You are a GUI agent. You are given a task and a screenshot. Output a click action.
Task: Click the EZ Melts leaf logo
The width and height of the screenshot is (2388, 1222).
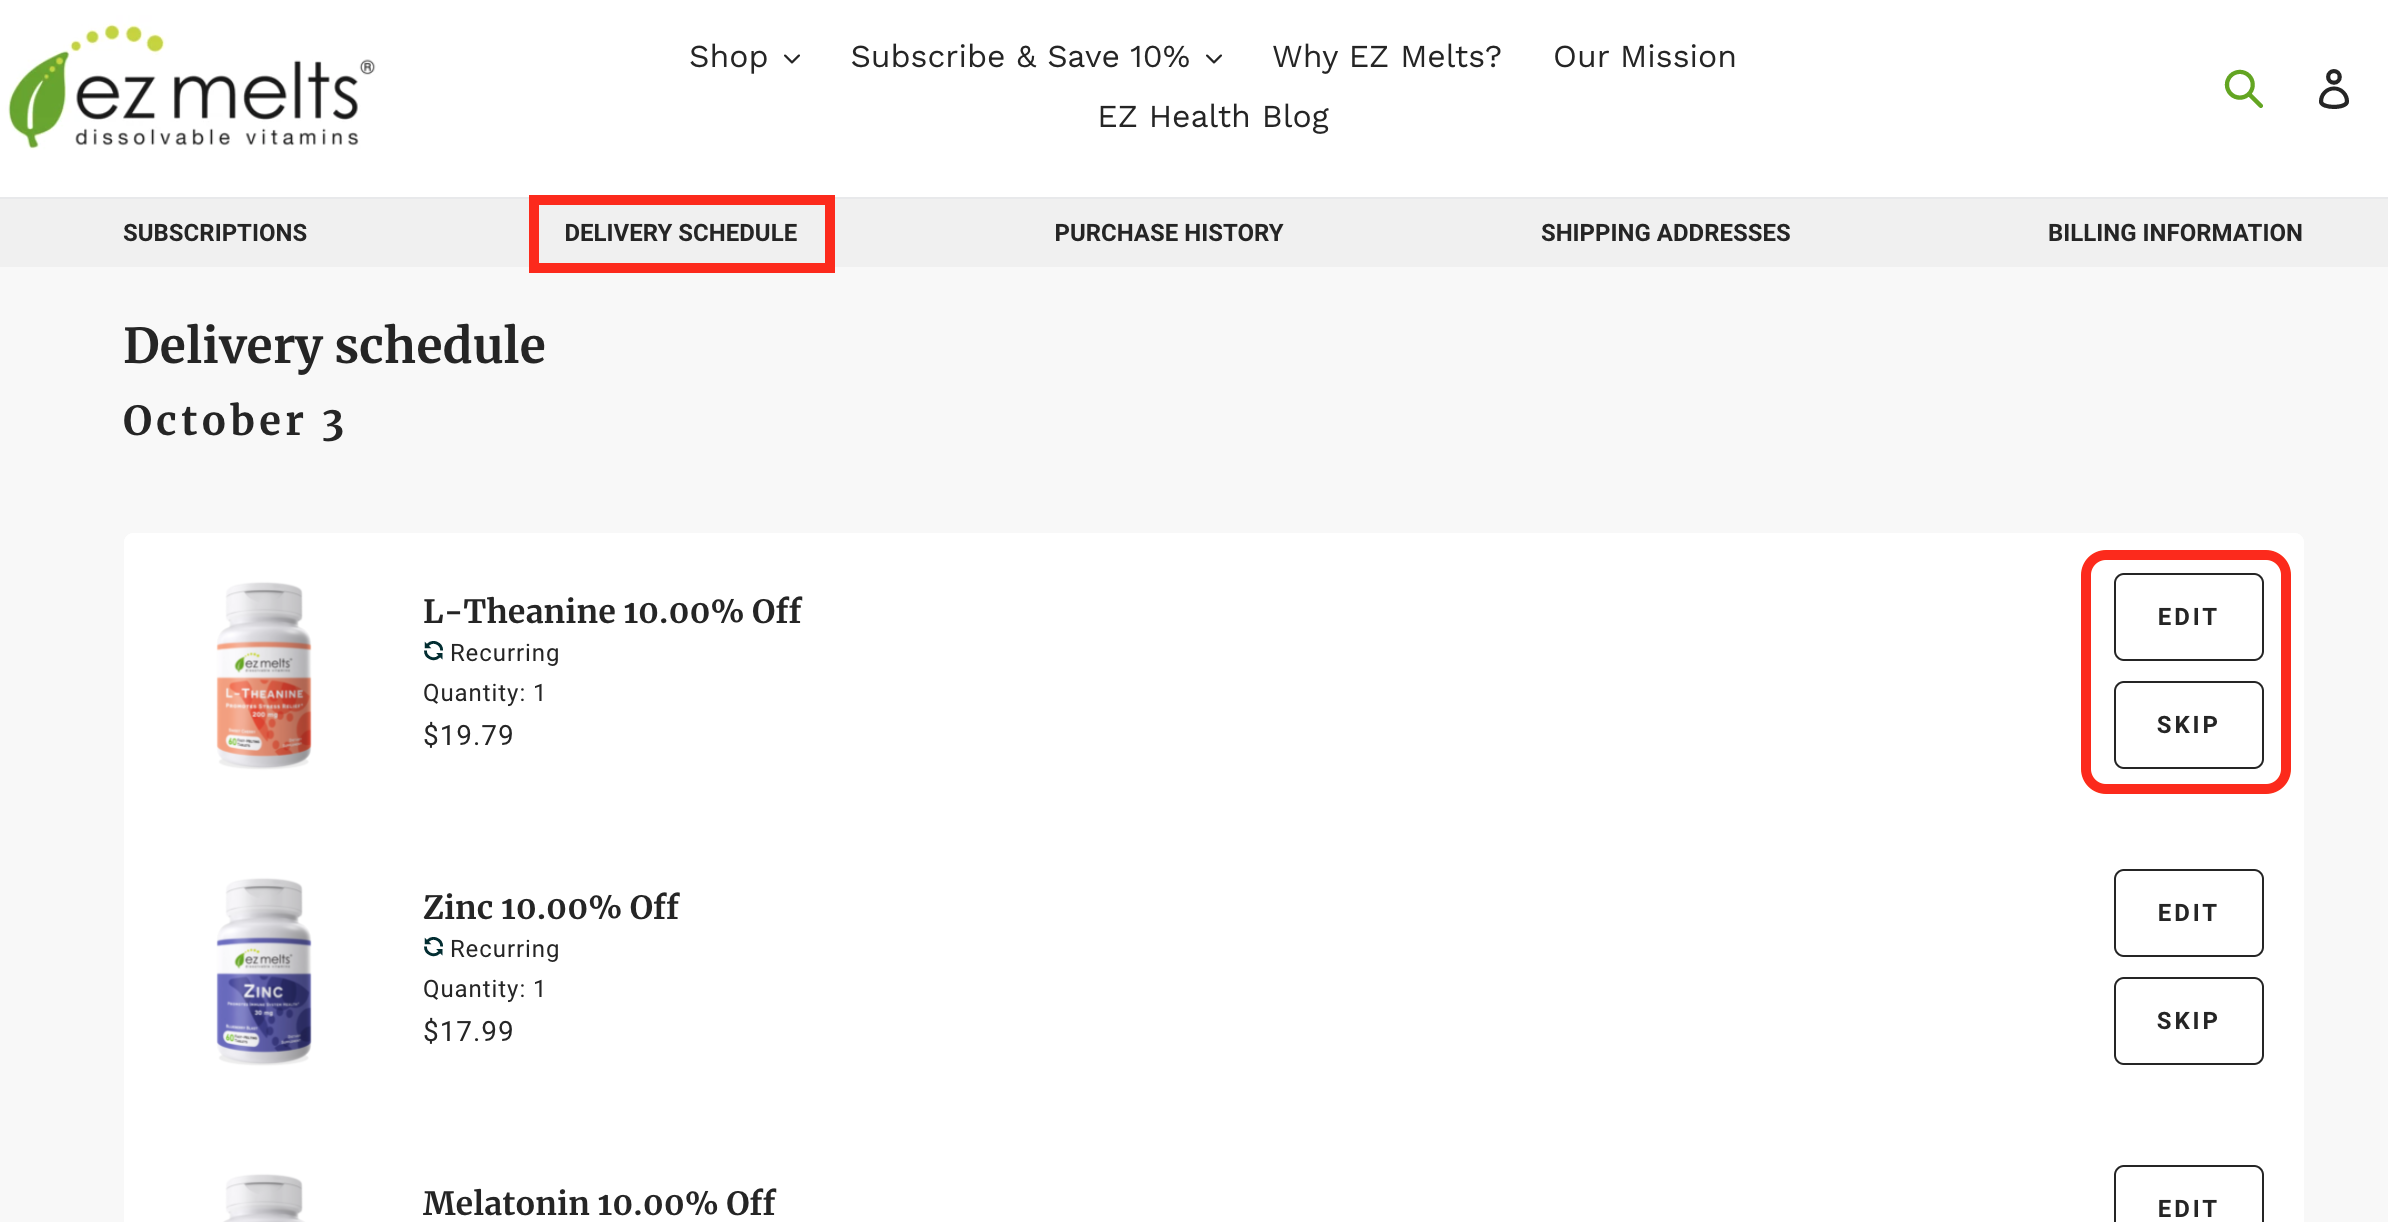pyautogui.click(x=192, y=87)
